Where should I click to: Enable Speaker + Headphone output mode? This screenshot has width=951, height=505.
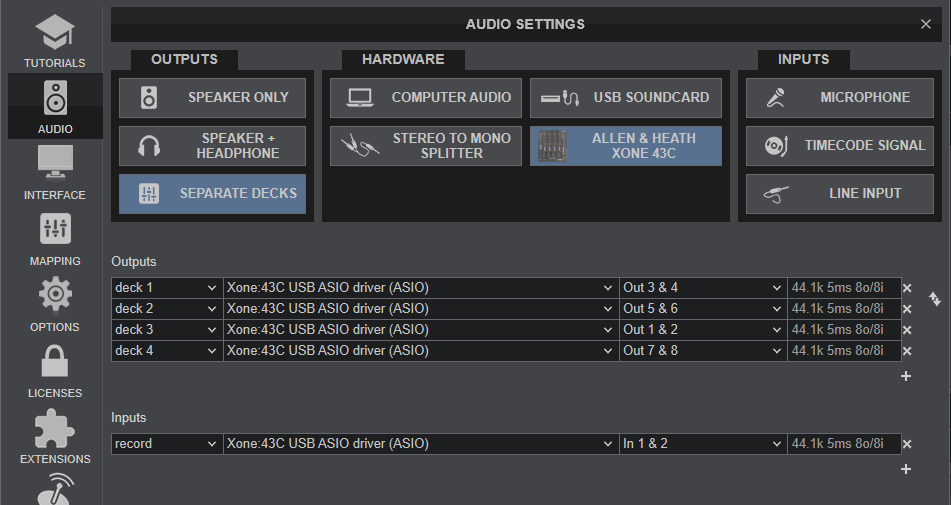(213, 146)
